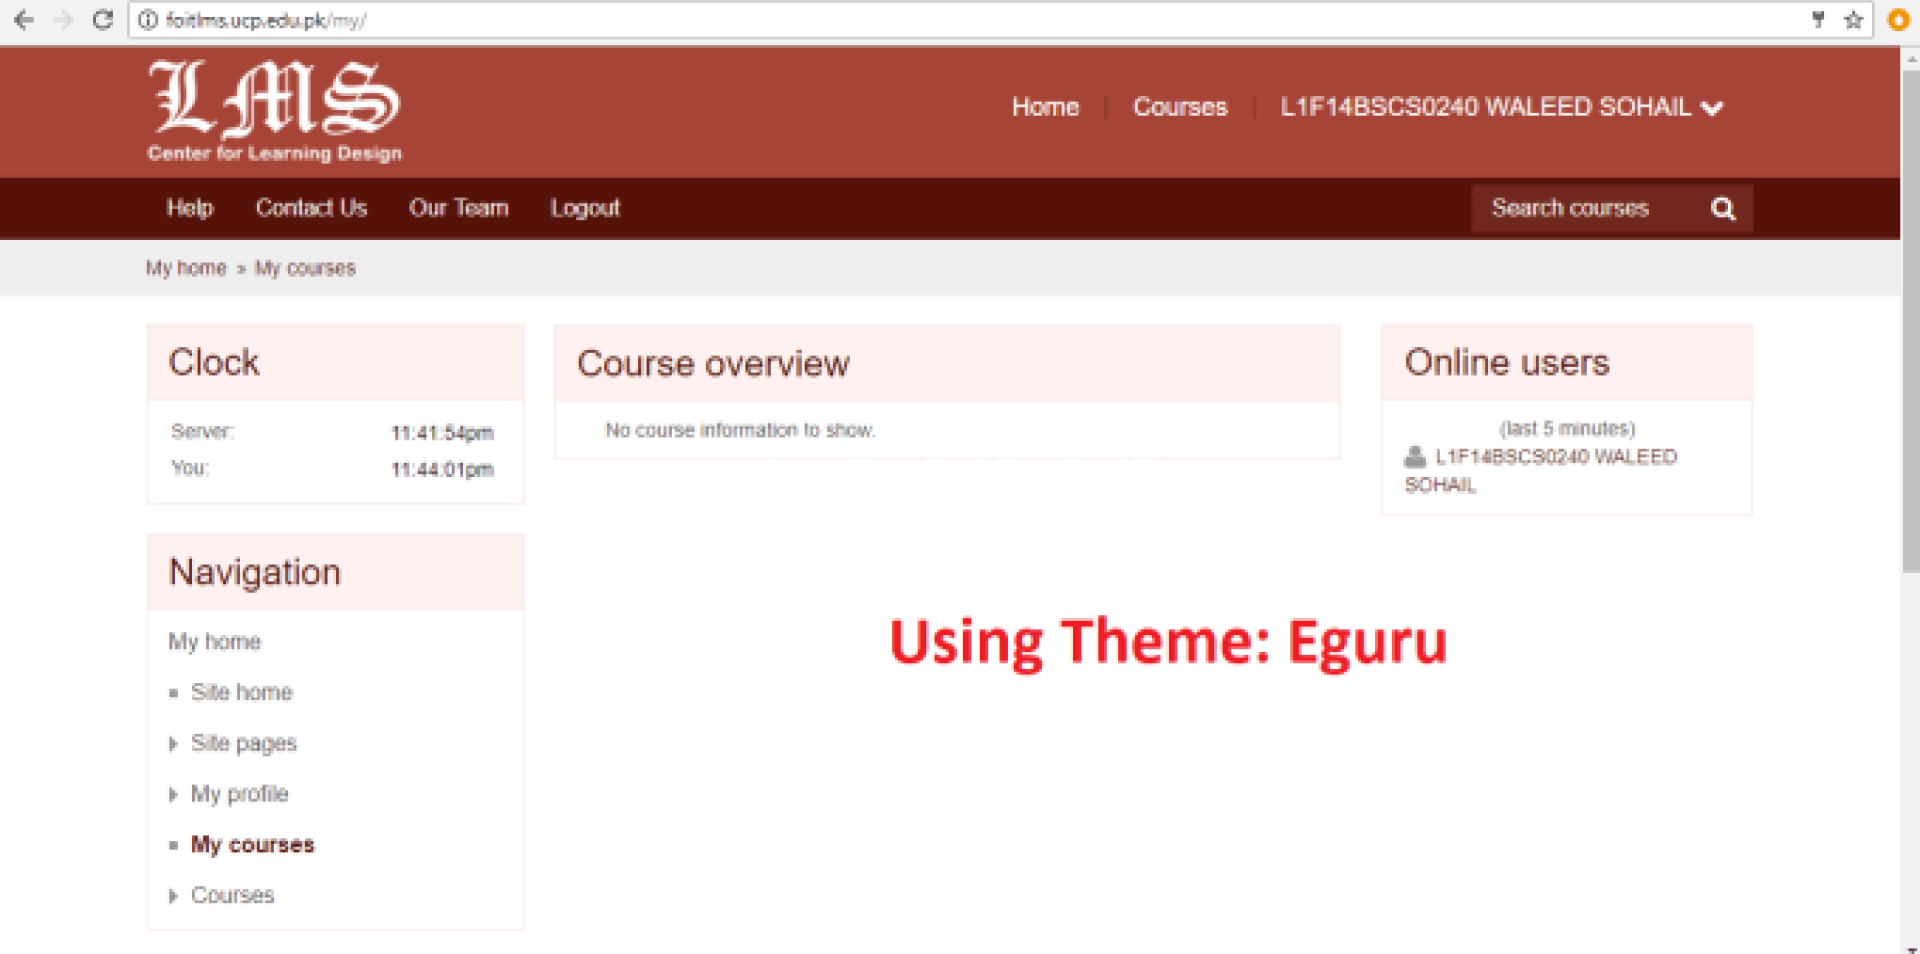Click the browser reload icon
The width and height of the screenshot is (1920, 954).
coord(102,20)
